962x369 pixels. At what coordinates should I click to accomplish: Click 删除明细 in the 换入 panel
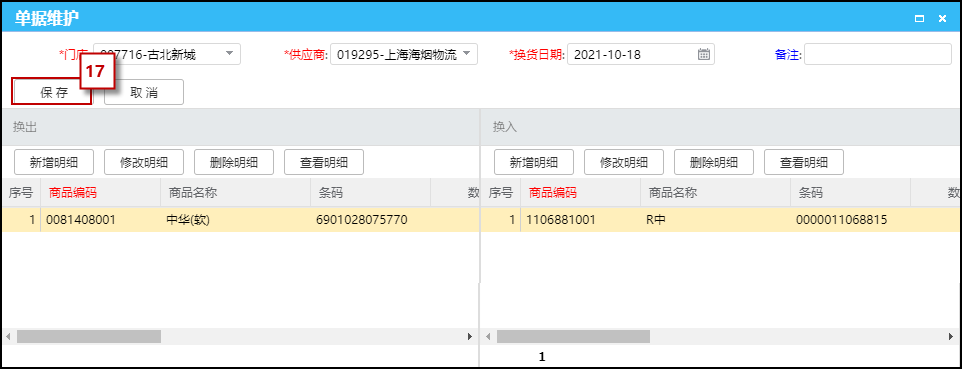click(x=714, y=162)
